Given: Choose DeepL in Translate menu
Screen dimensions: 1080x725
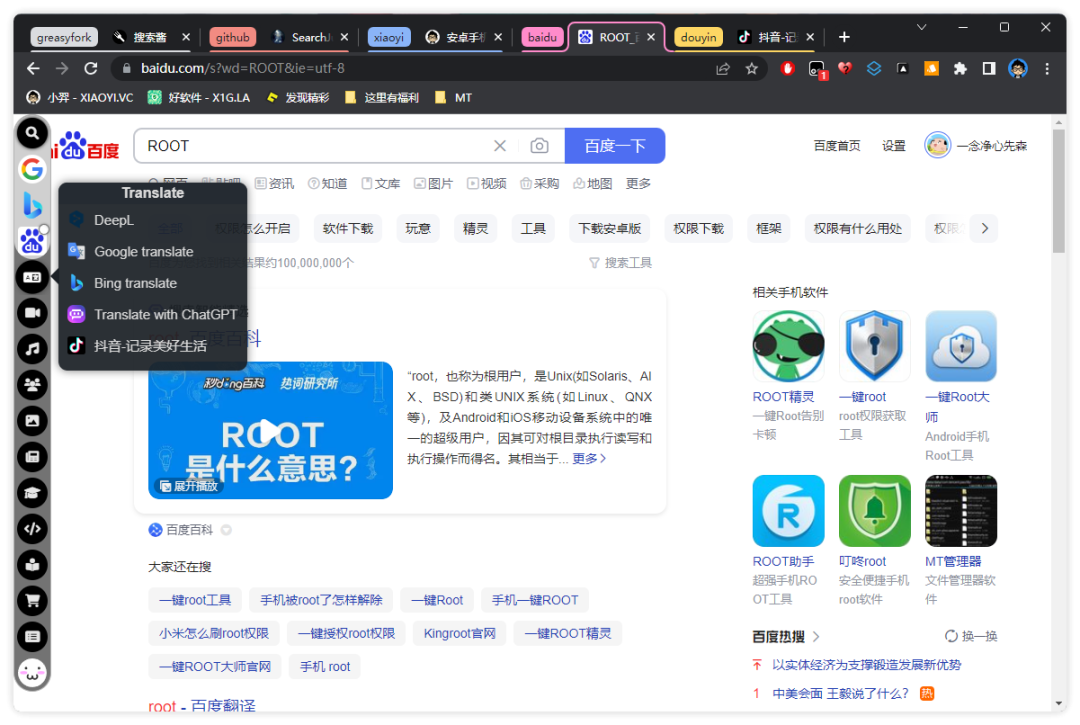Looking at the screenshot, I should (x=152, y=220).
